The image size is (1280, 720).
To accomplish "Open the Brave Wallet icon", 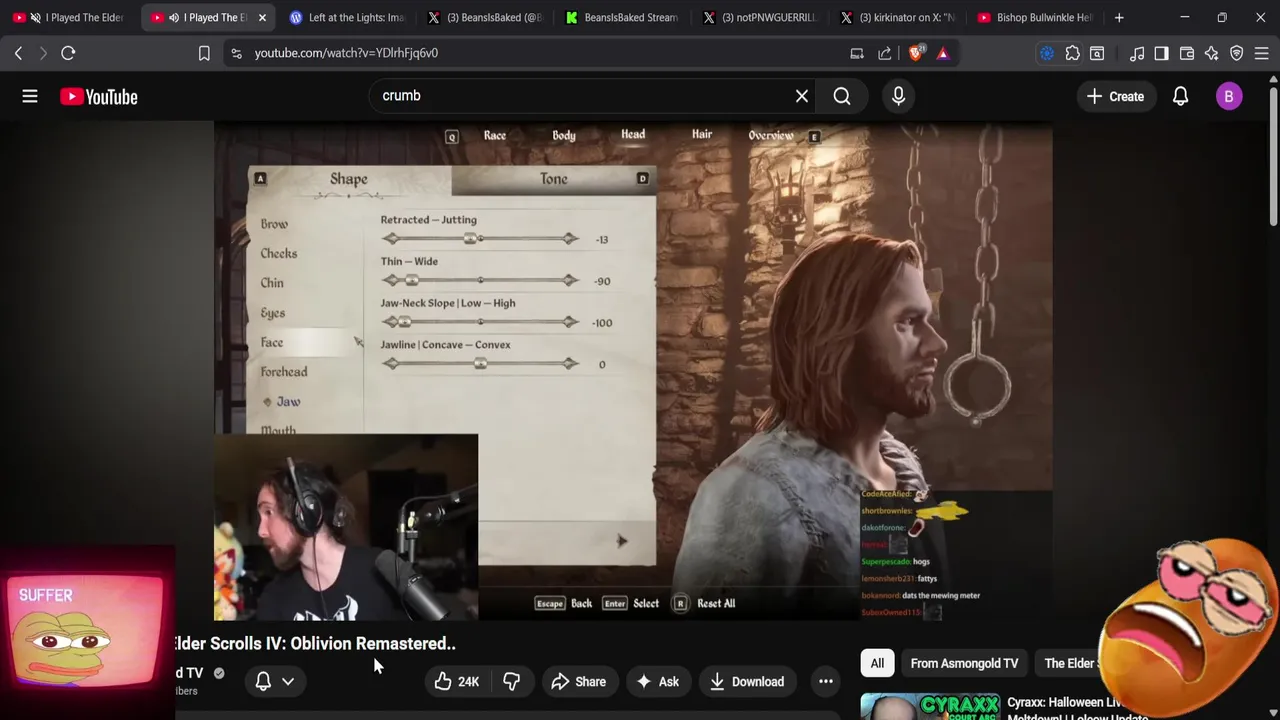I will [x=1187, y=53].
